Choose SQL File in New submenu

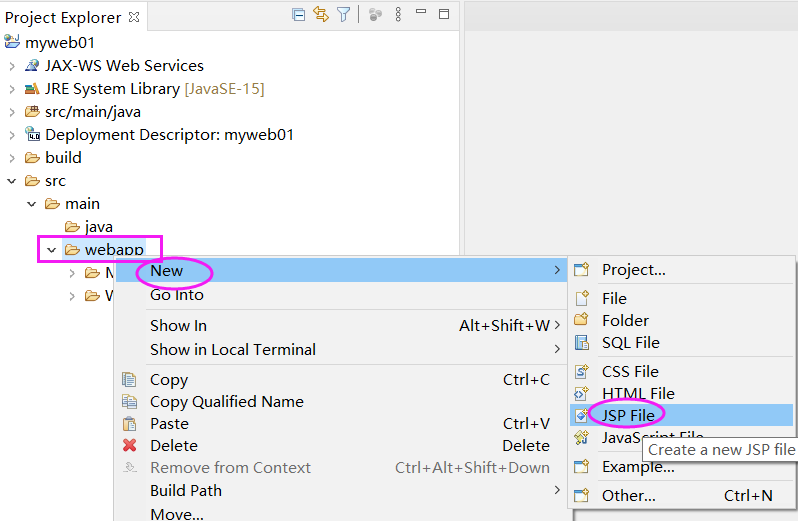coord(681,342)
